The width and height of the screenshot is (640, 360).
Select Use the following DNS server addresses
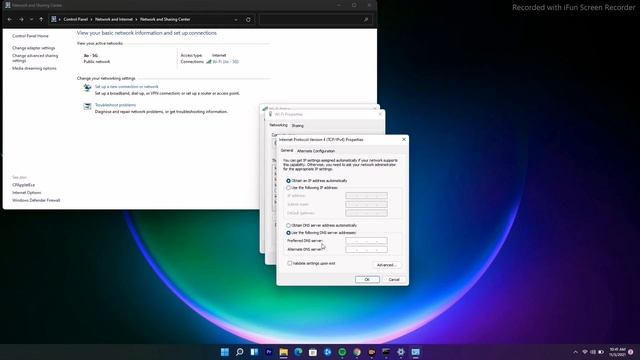pyautogui.click(x=321, y=233)
